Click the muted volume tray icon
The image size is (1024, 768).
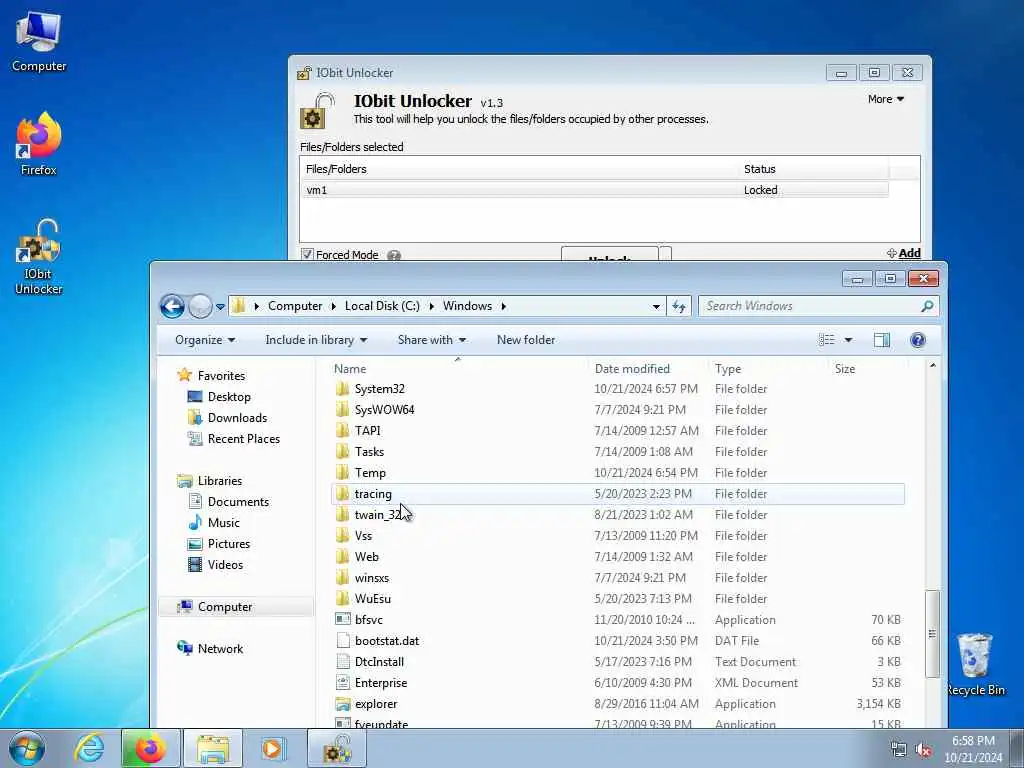(923, 750)
